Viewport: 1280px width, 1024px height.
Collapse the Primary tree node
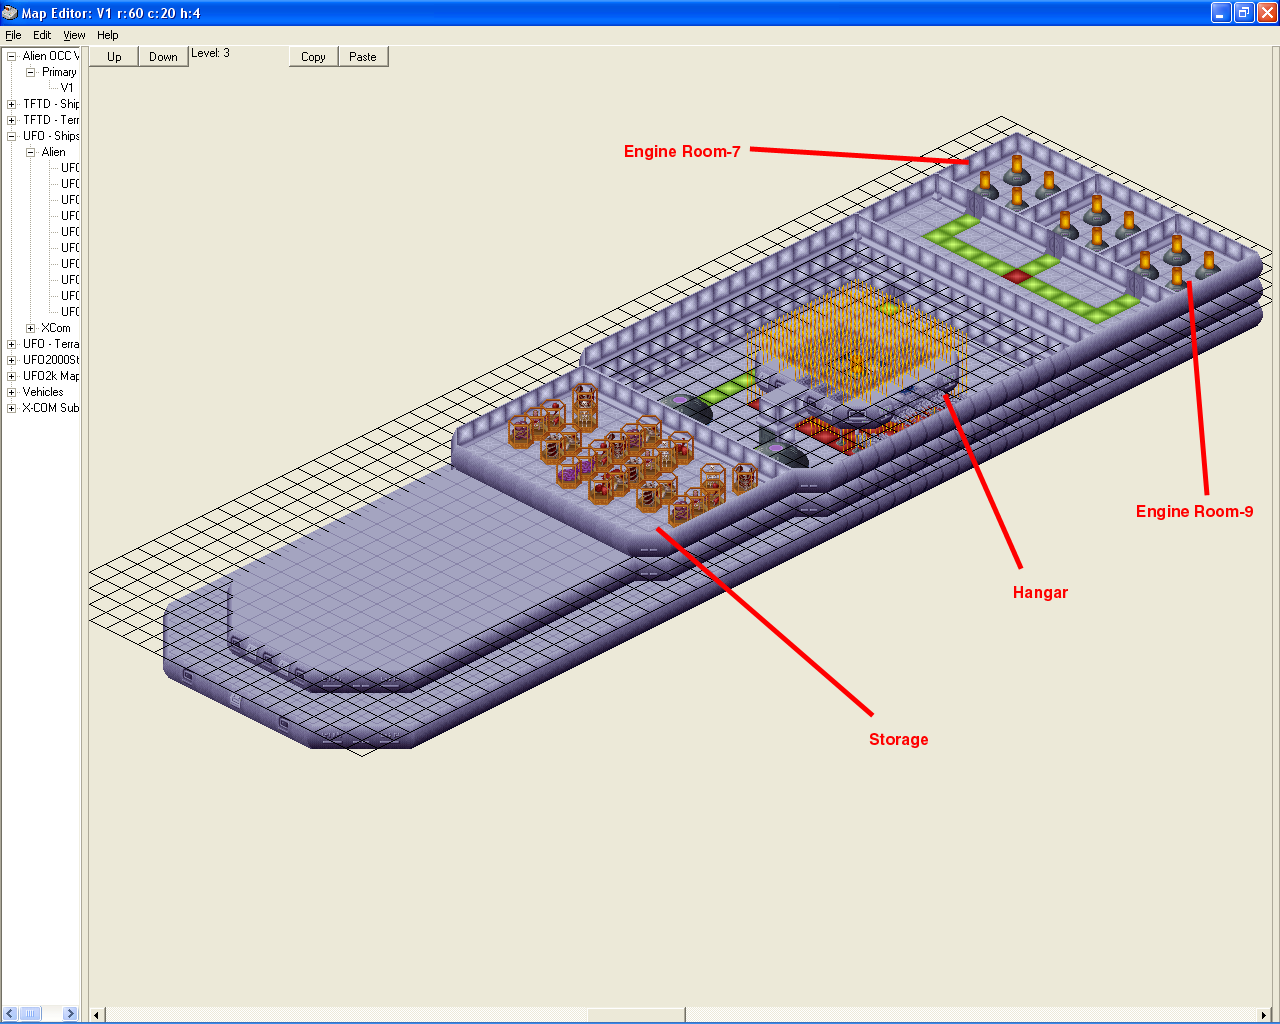click(x=30, y=72)
